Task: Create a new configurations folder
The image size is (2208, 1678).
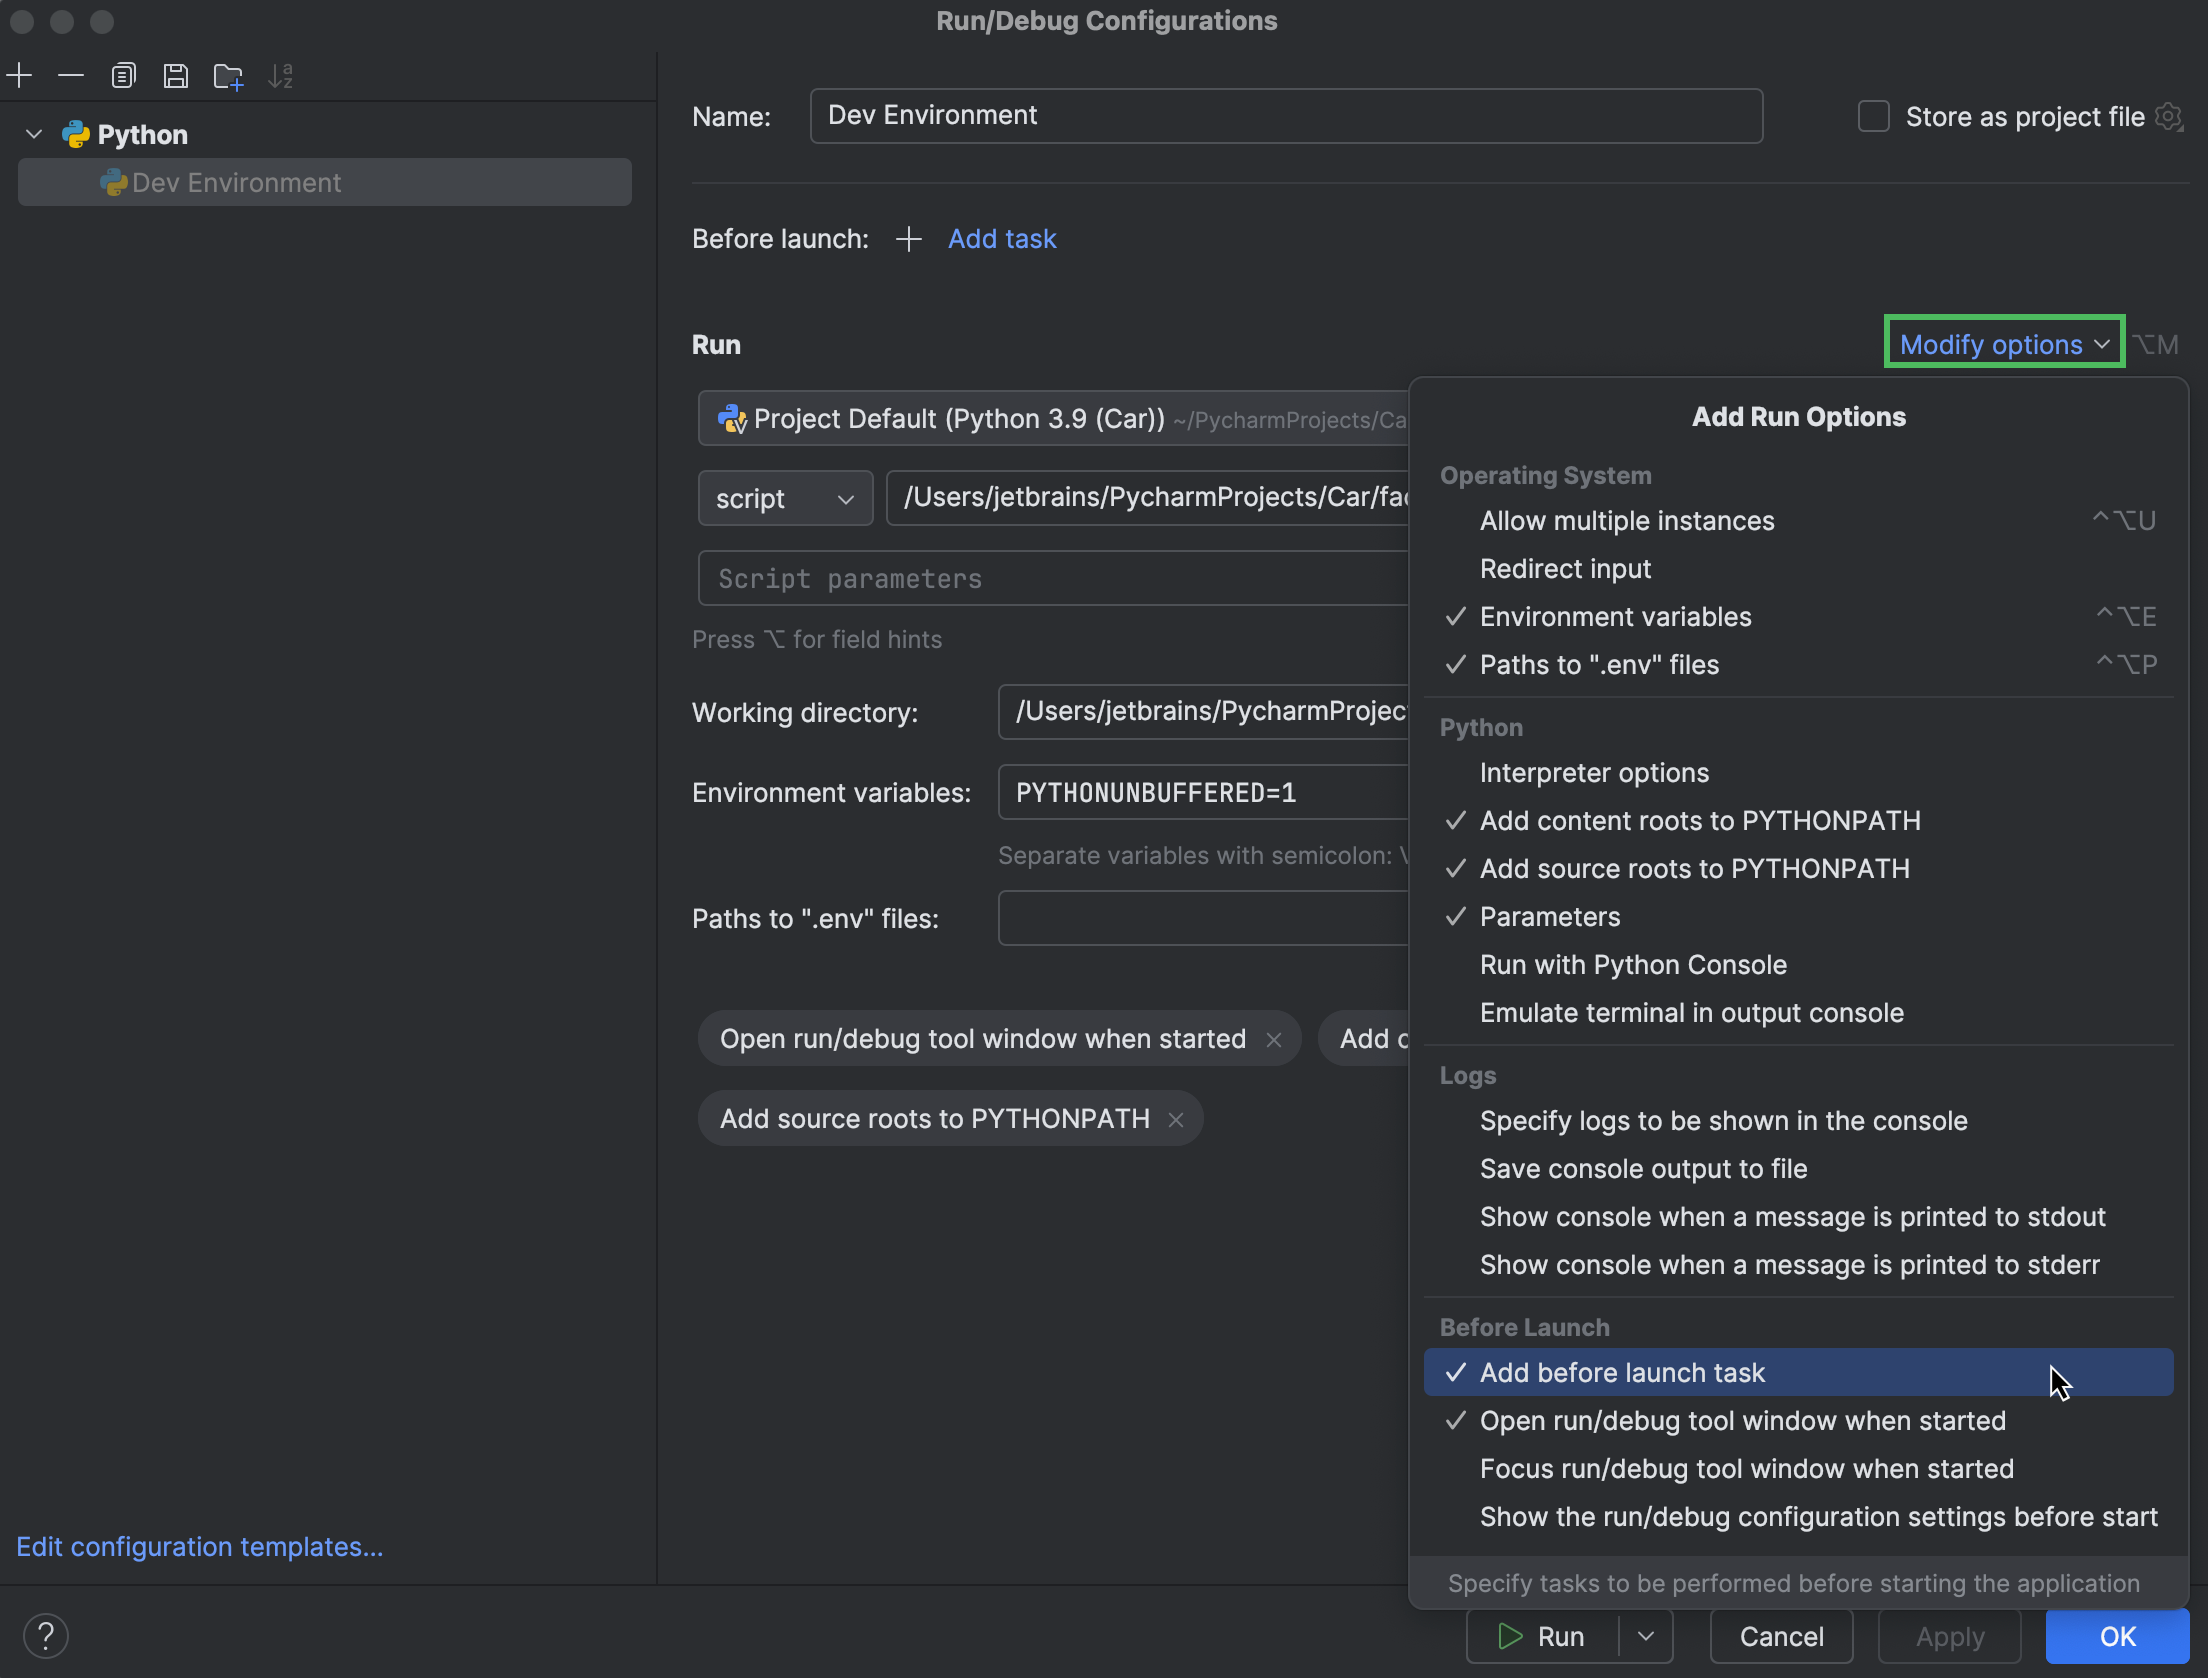Action: tap(228, 75)
